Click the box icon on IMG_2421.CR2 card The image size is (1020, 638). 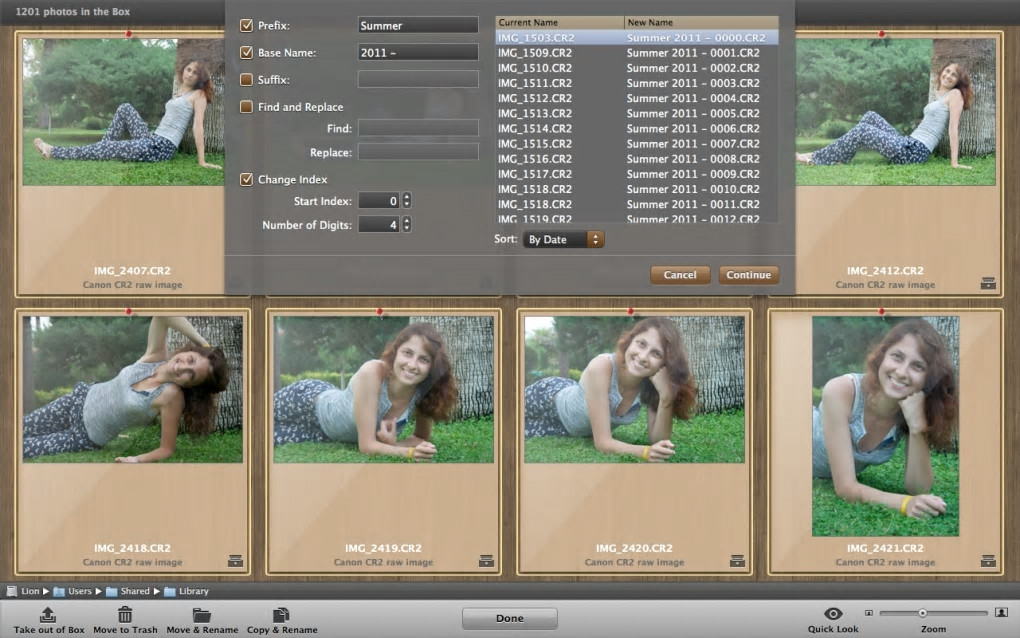(x=988, y=560)
